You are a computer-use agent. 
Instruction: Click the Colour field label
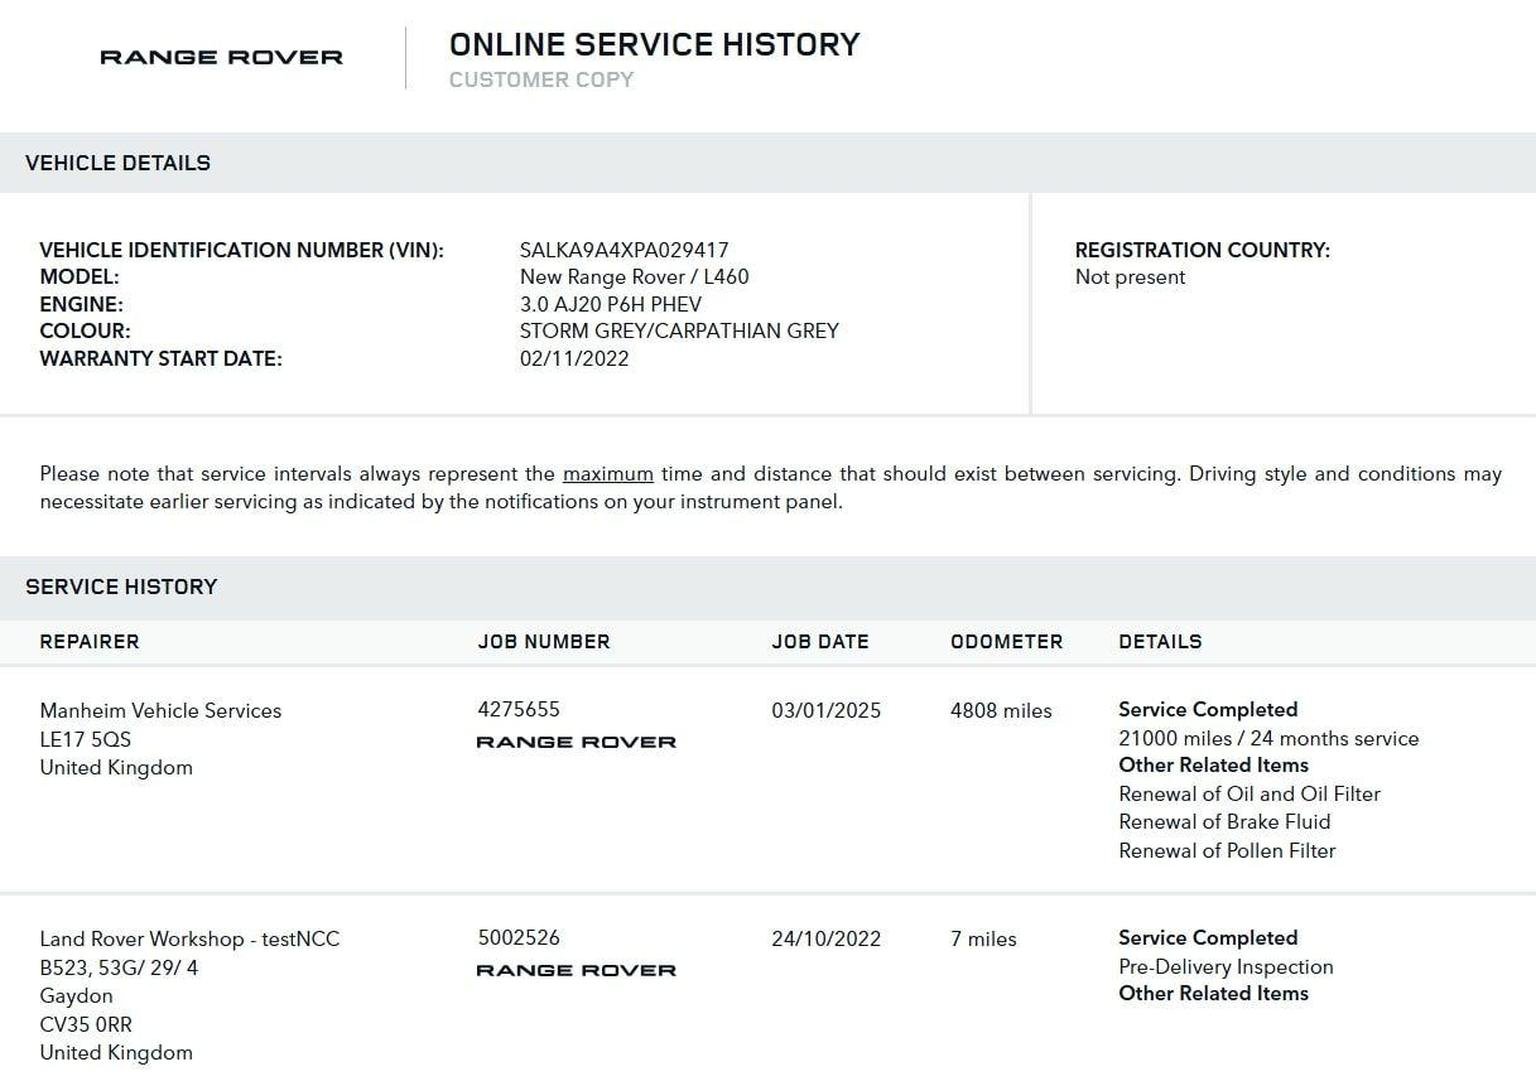(84, 331)
